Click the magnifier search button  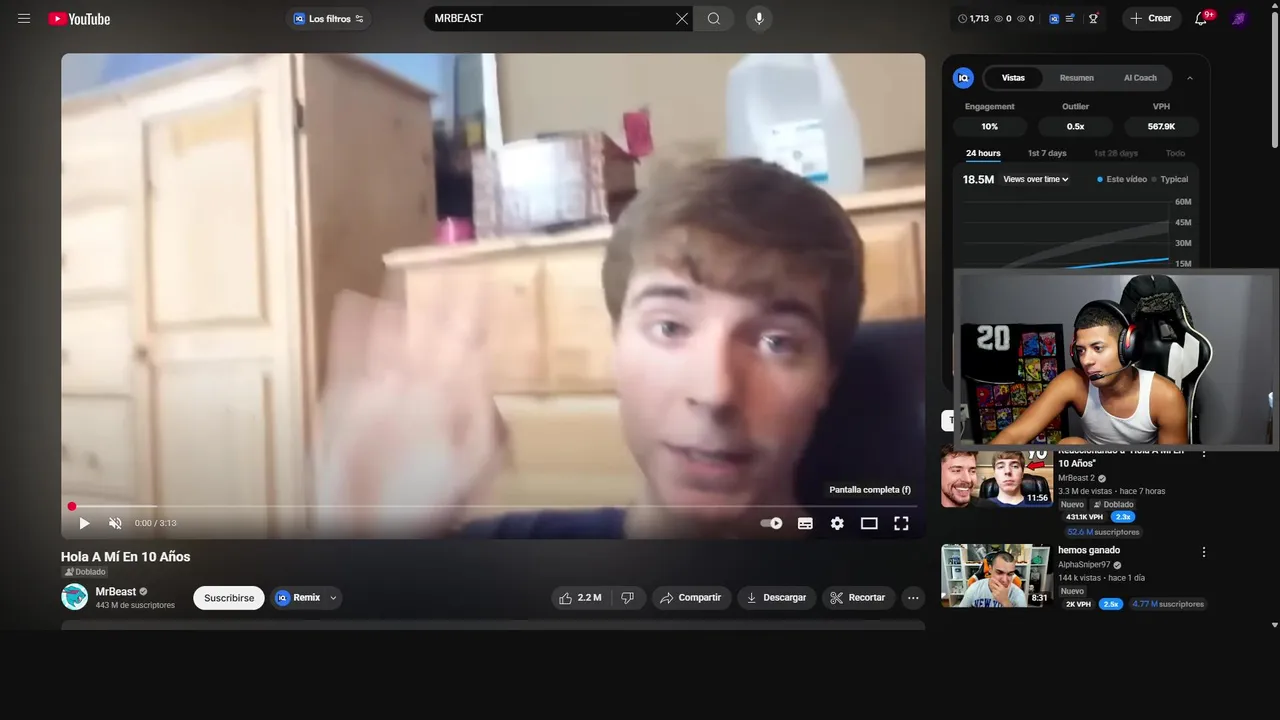pyautogui.click(x=714, y=19)
